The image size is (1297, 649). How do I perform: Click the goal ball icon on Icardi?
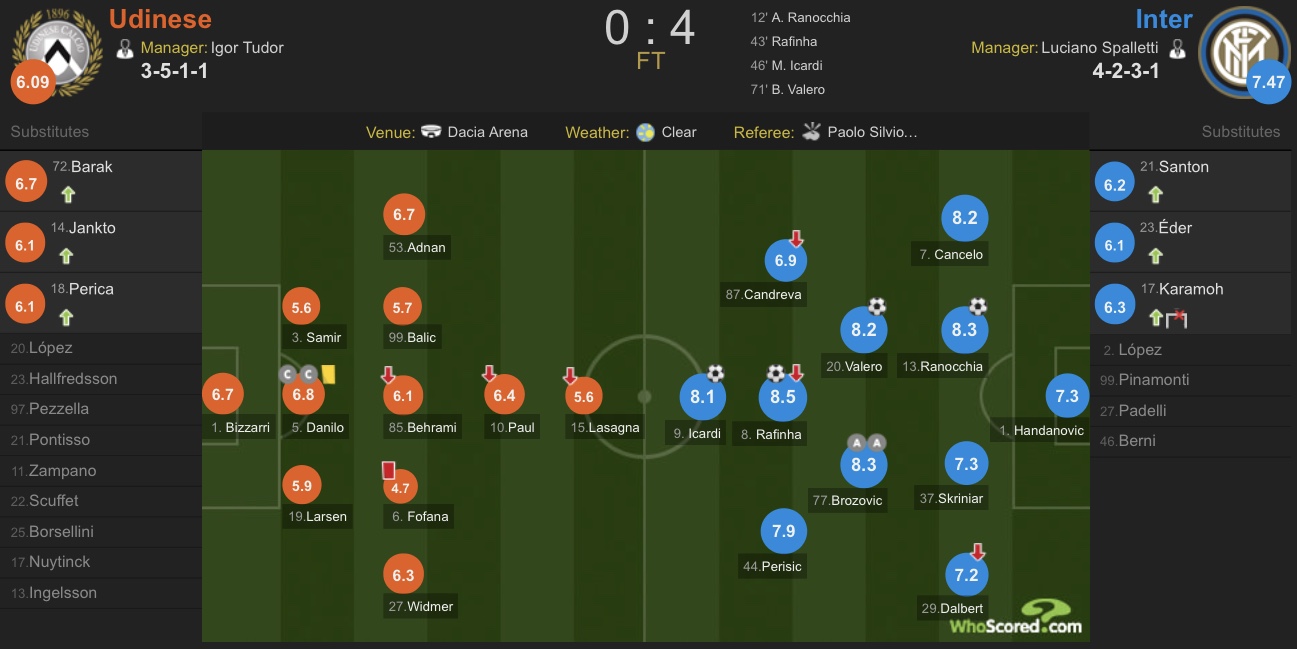715,373
